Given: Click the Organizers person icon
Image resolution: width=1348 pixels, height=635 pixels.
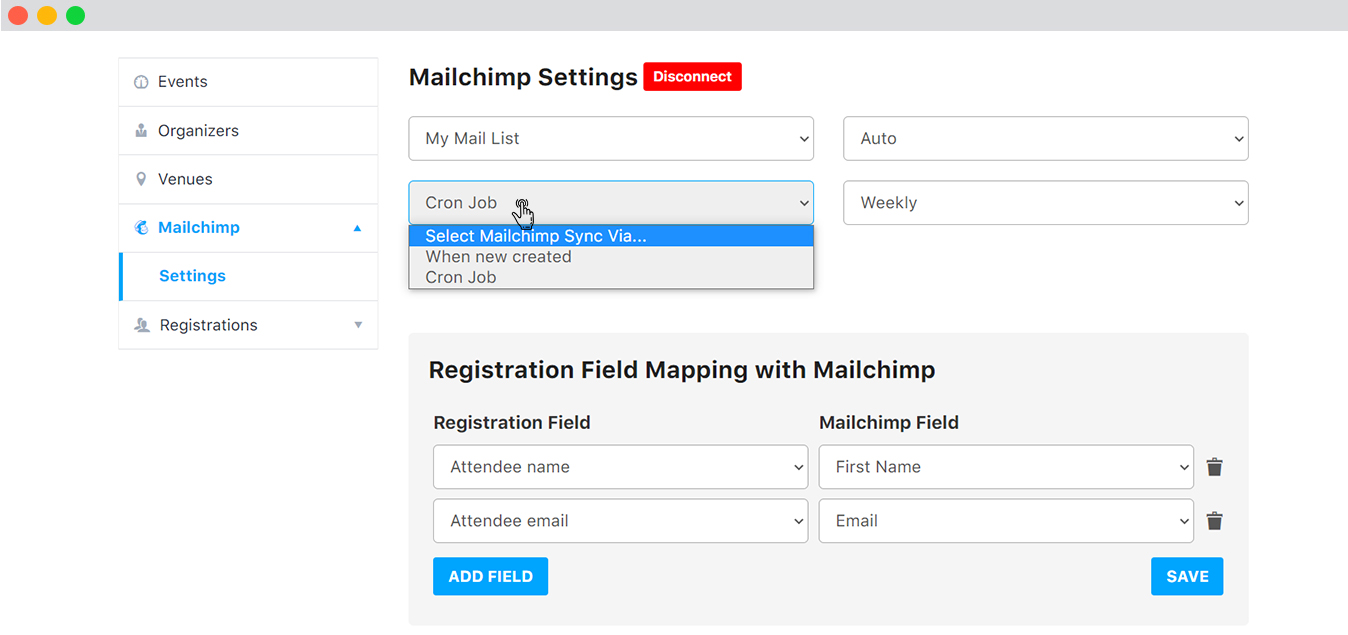Looking at the screenshot, I should point(141,131).
